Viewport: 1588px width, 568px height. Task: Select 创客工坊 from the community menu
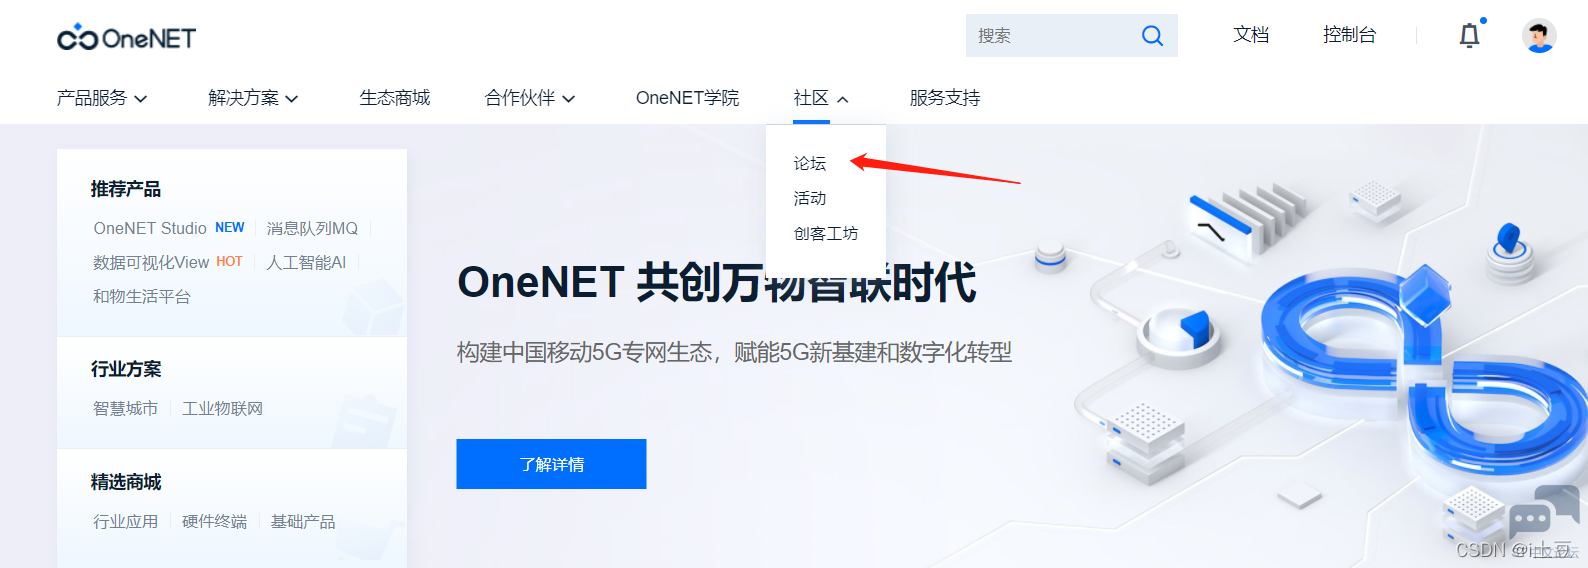tap(826, 233)
